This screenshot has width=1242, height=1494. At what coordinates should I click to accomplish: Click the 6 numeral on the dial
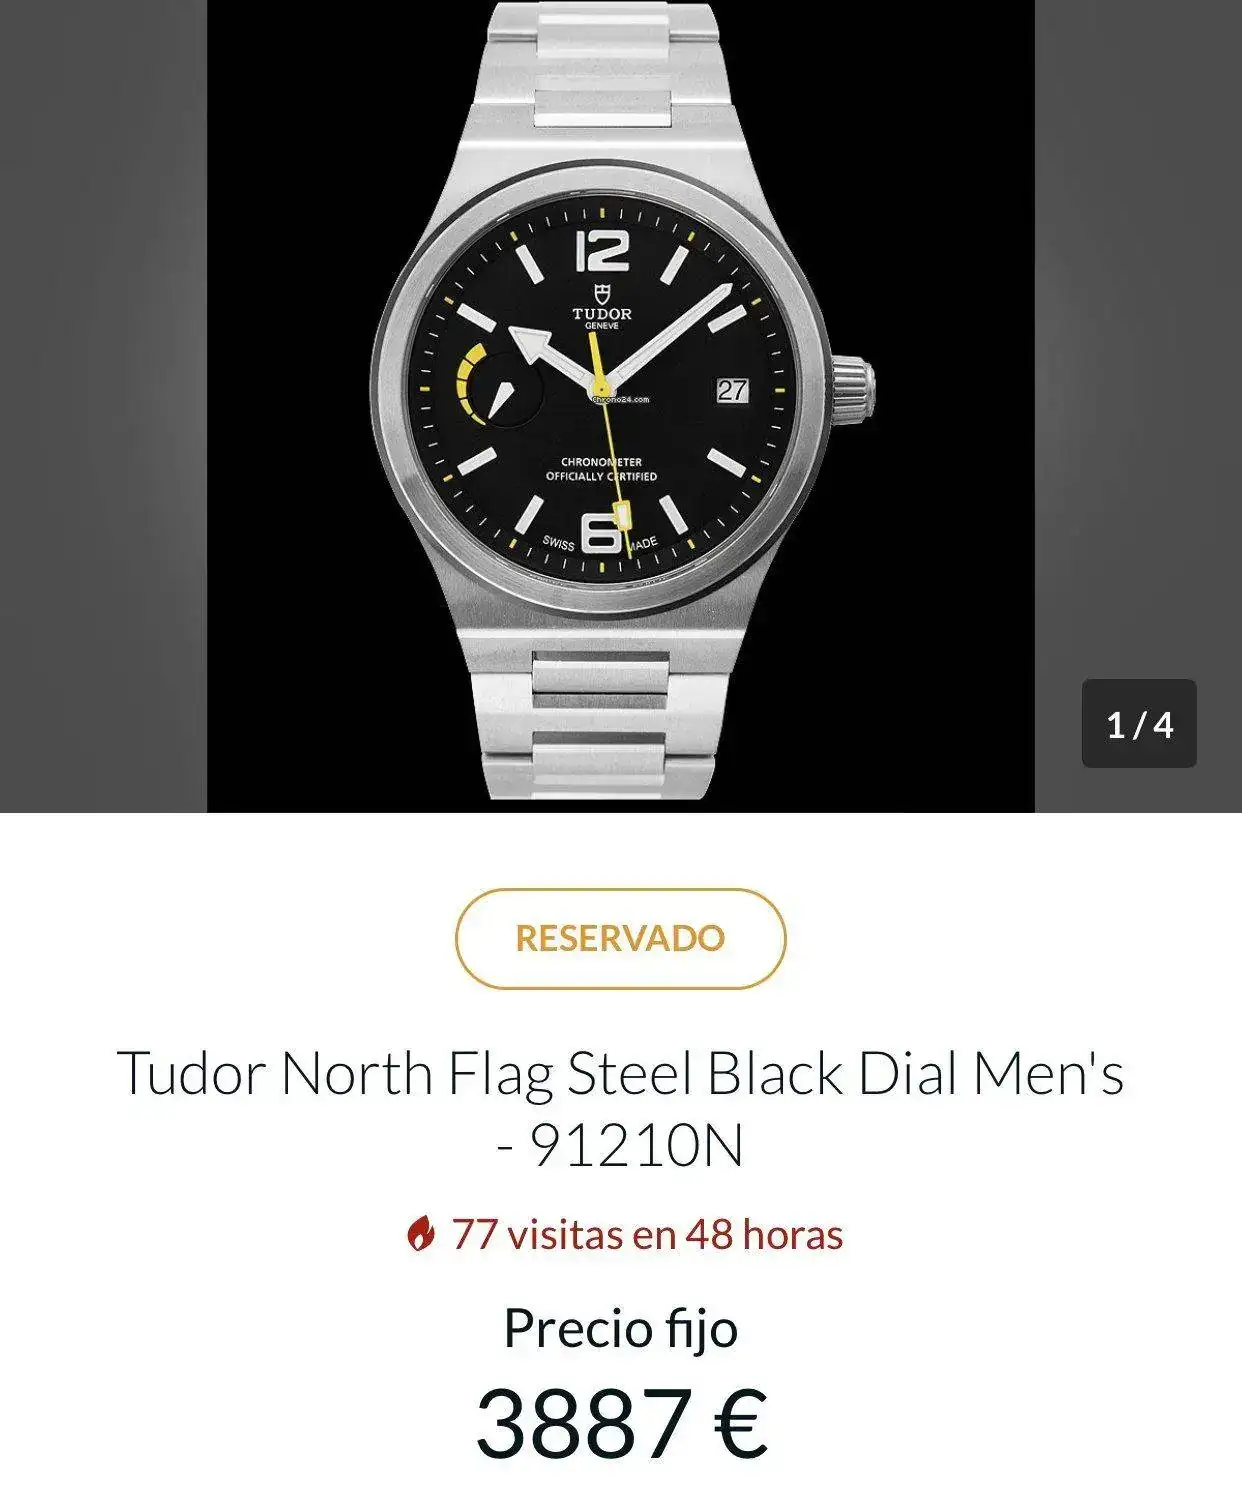coord(601,533)
